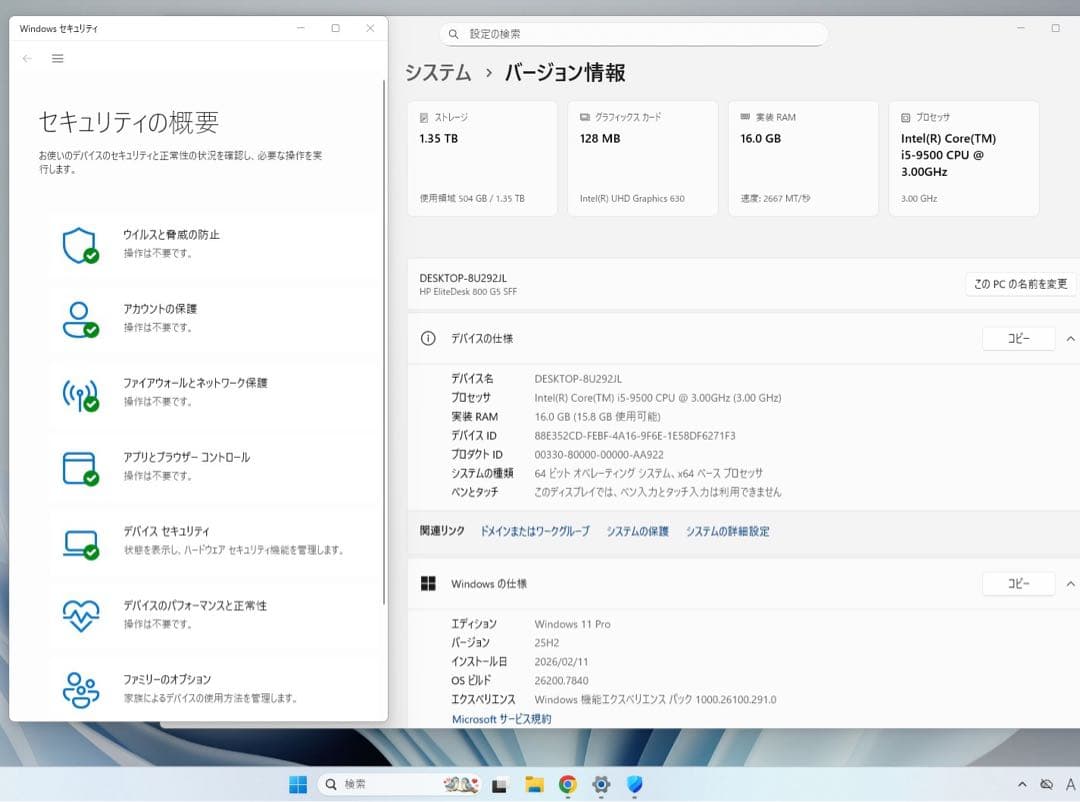
Task: Open the ファミリーのオプション entry
Action: click(x=214, y=690)
